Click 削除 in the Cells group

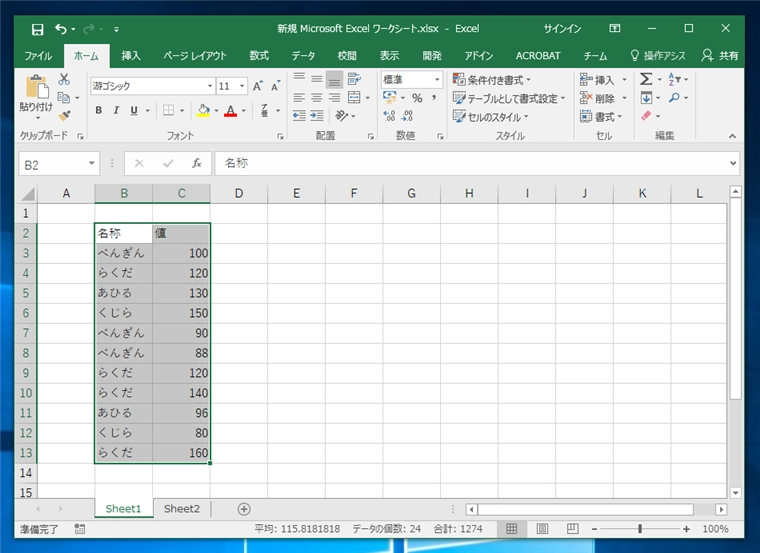tap(603, 98)
